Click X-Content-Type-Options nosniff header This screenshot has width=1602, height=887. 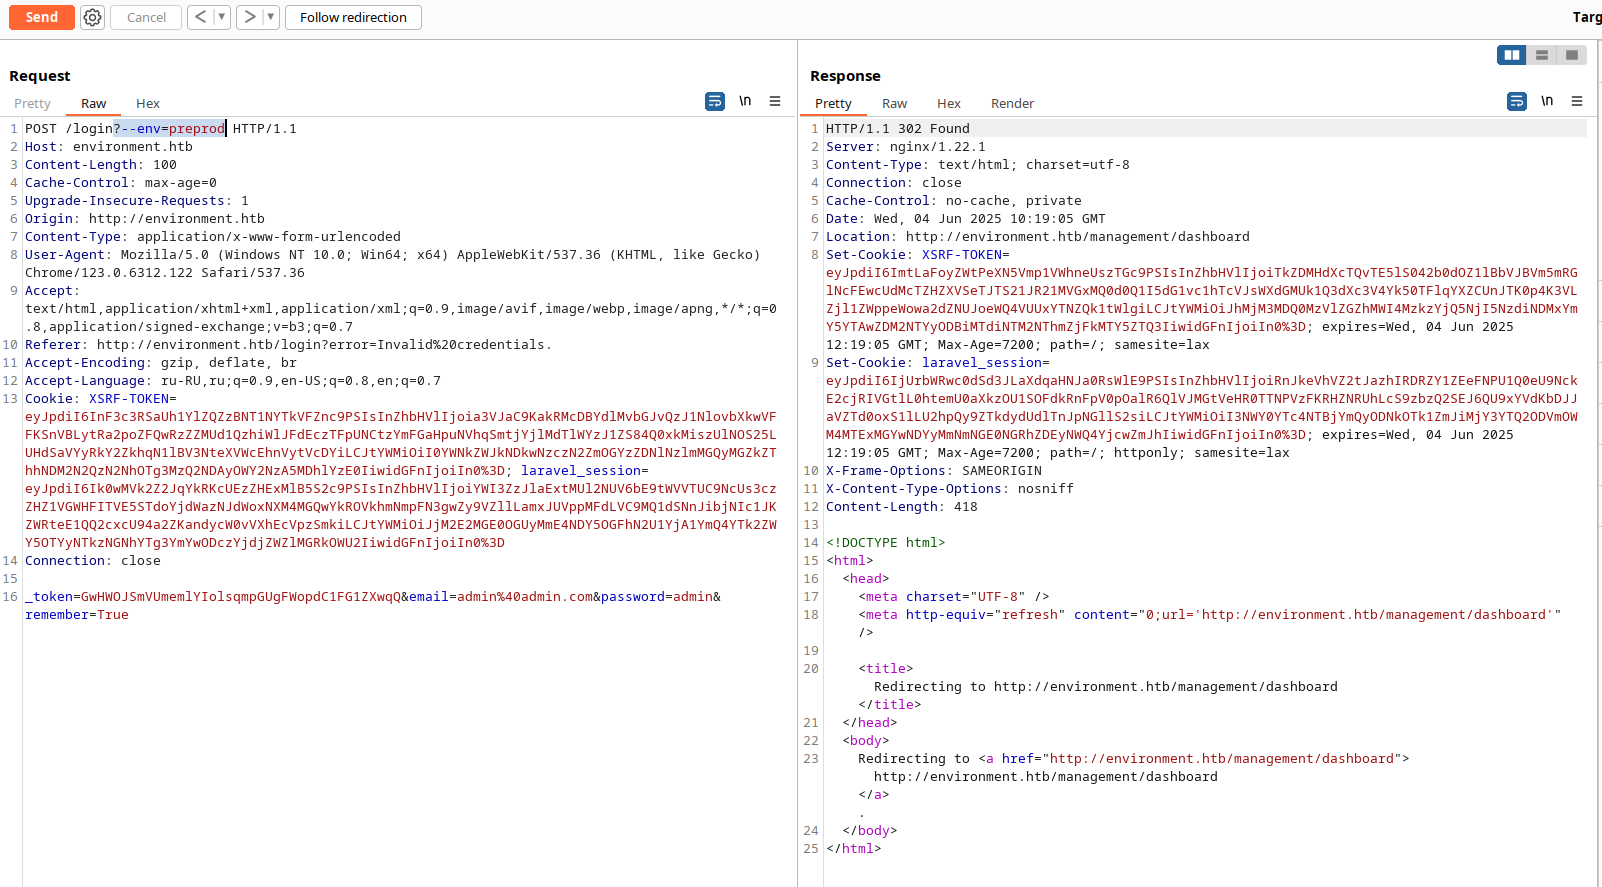click(x=950, y=488)
